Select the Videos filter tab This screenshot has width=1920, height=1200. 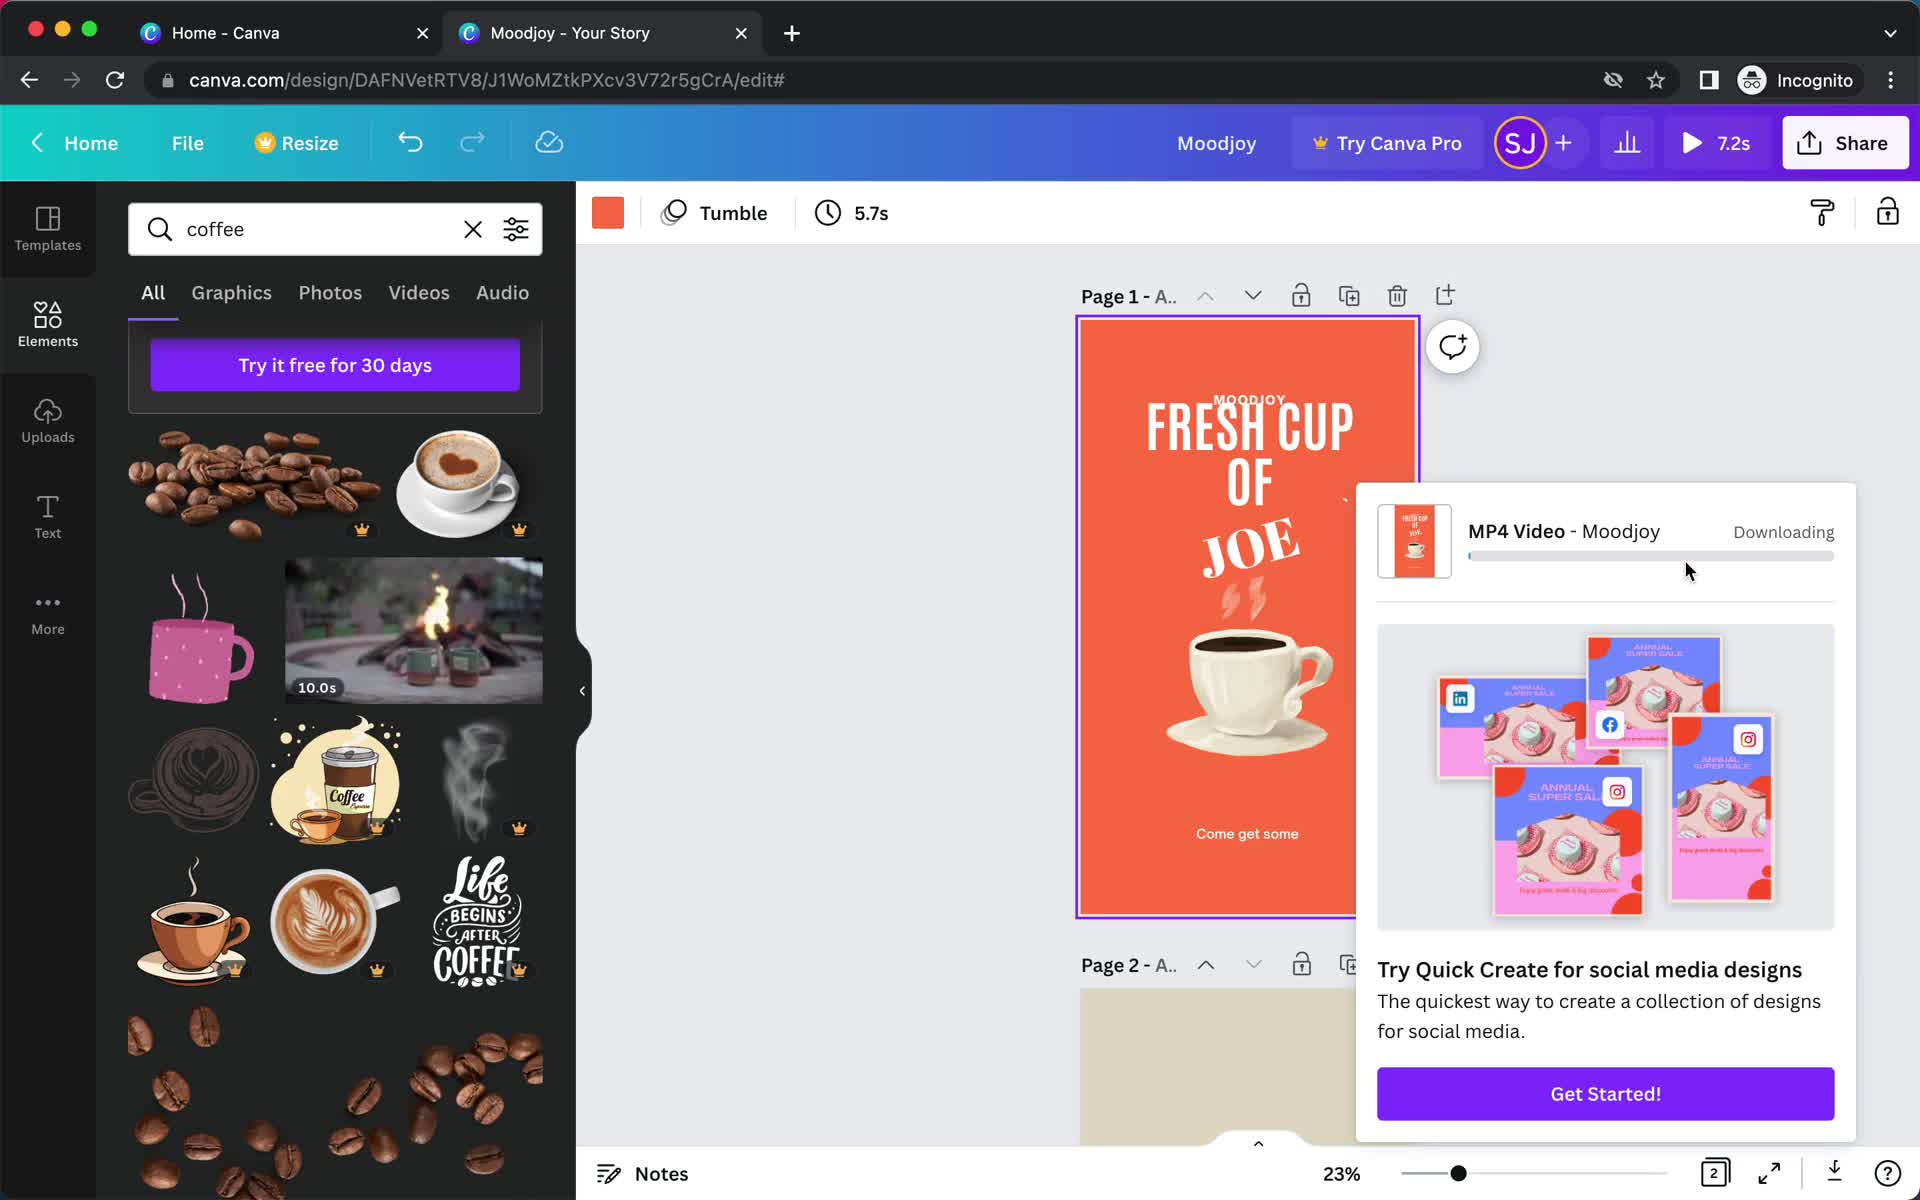[419, 292]
